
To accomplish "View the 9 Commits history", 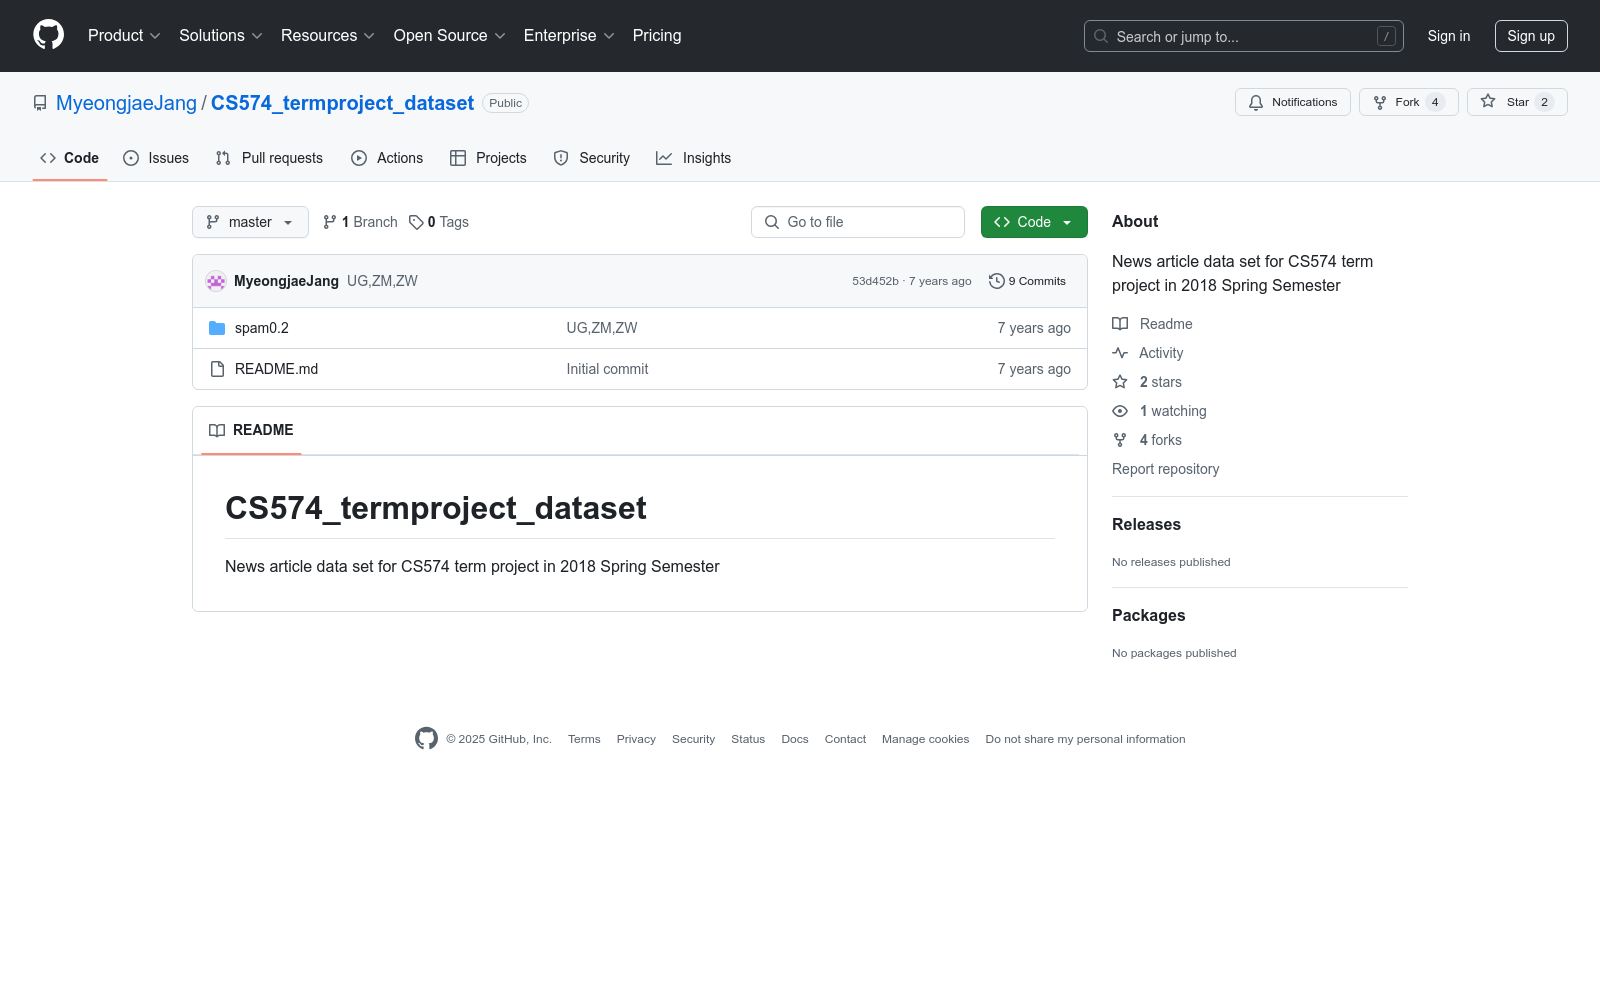I will pos(1027,281).
